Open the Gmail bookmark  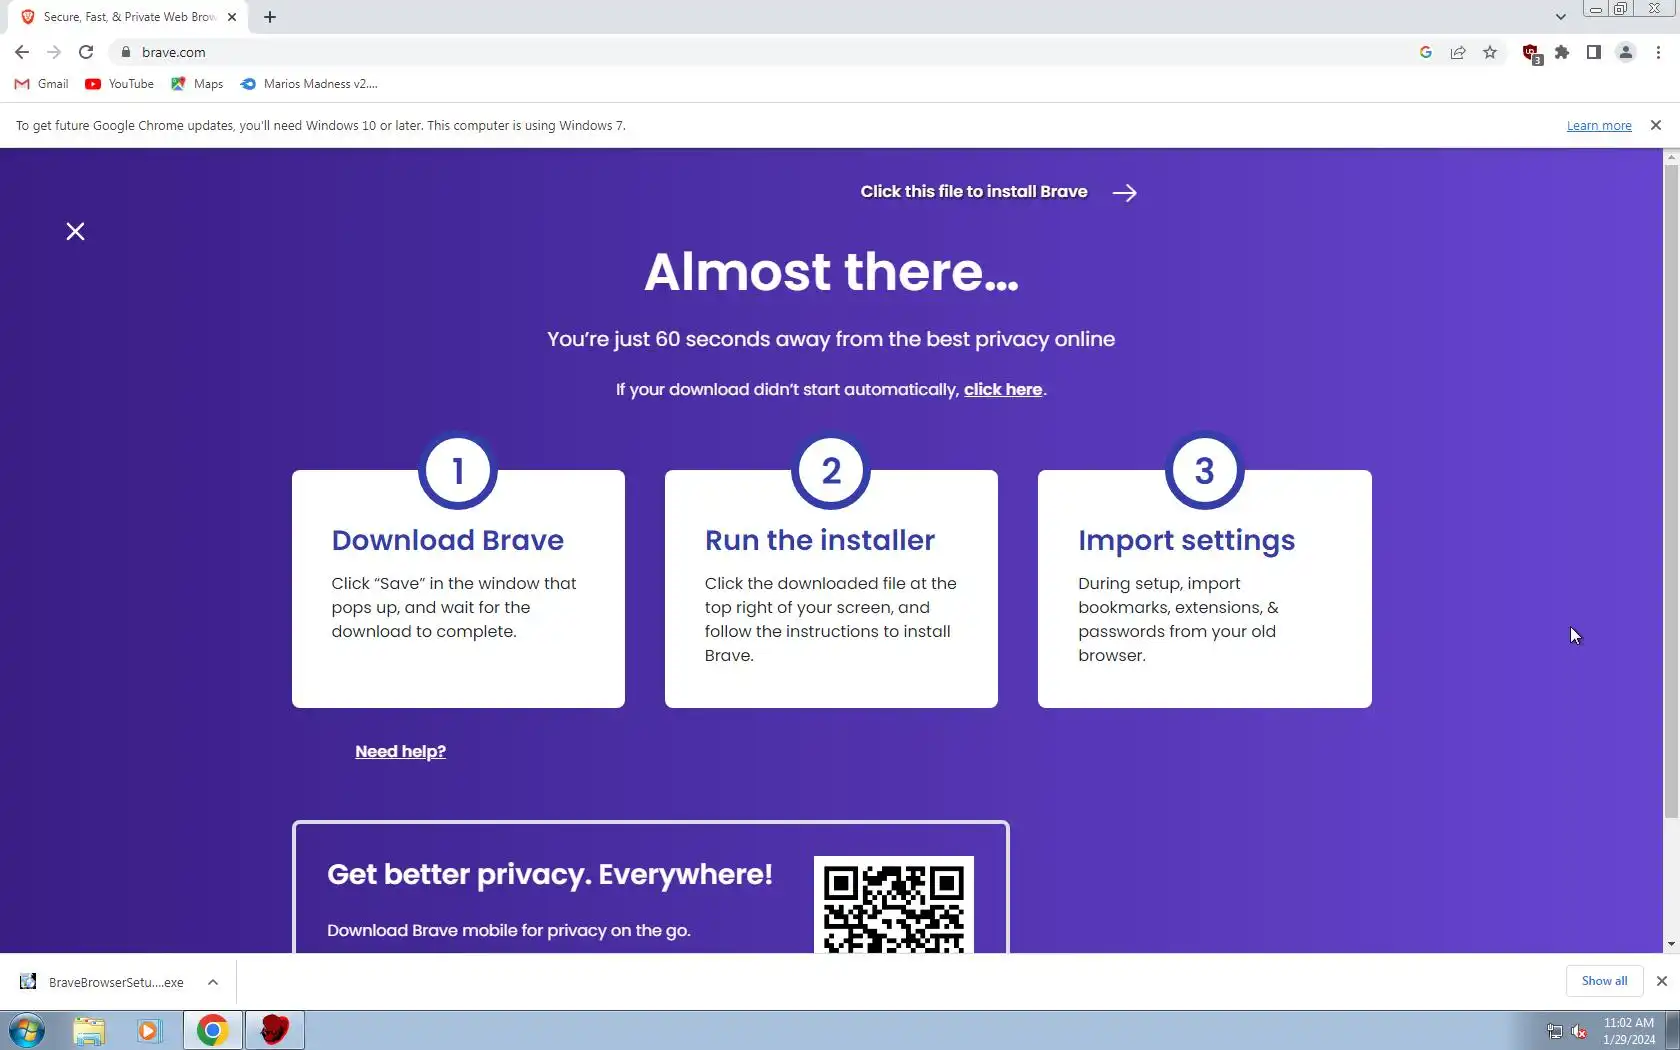coord(41,84)
